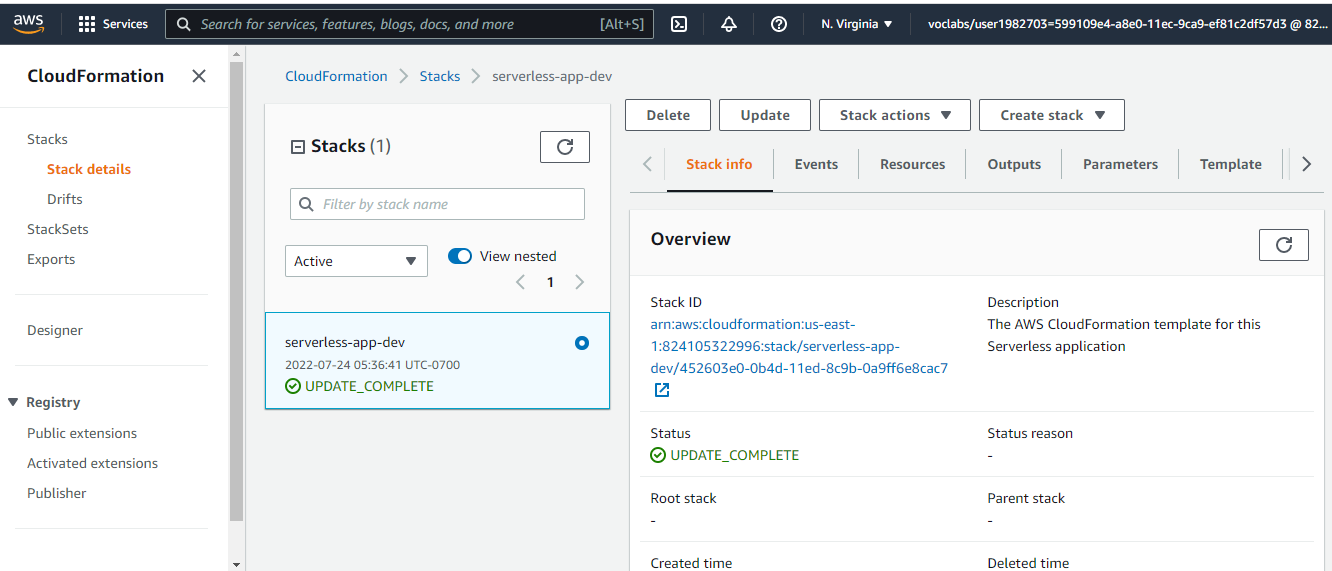Image resolution: width=1332 pixels, height=571 pixels.
Task: Switch to the Events tab
Action: point(816,164)
